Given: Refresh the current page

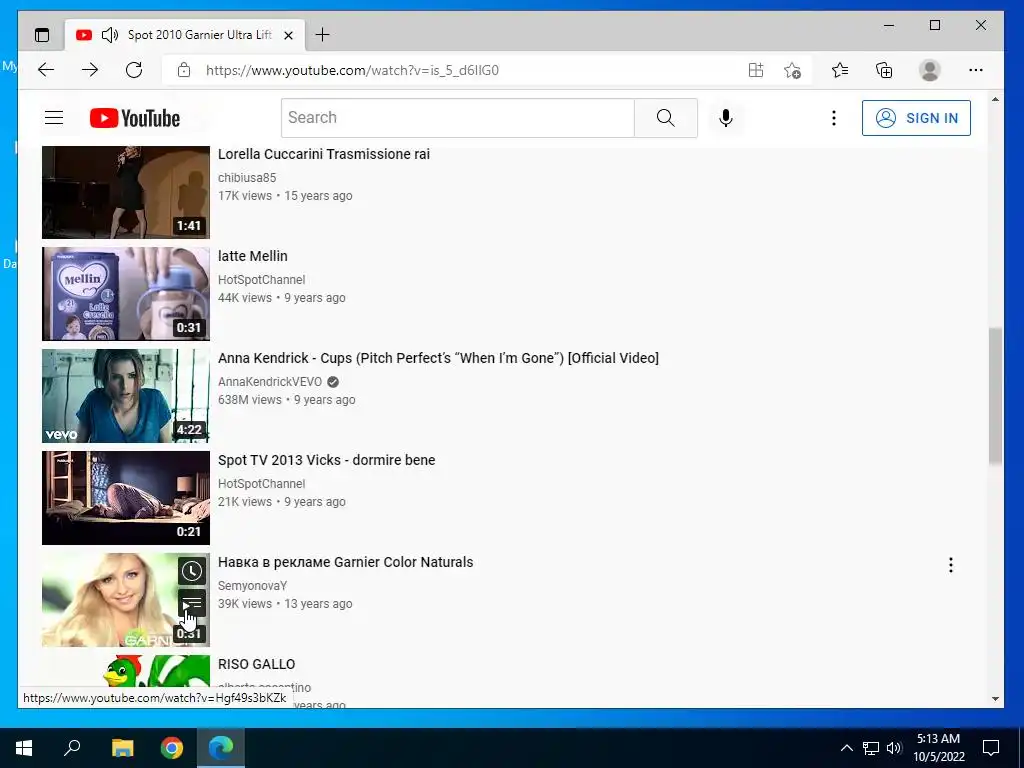Looking at the screenshot, I should point(134,70).
